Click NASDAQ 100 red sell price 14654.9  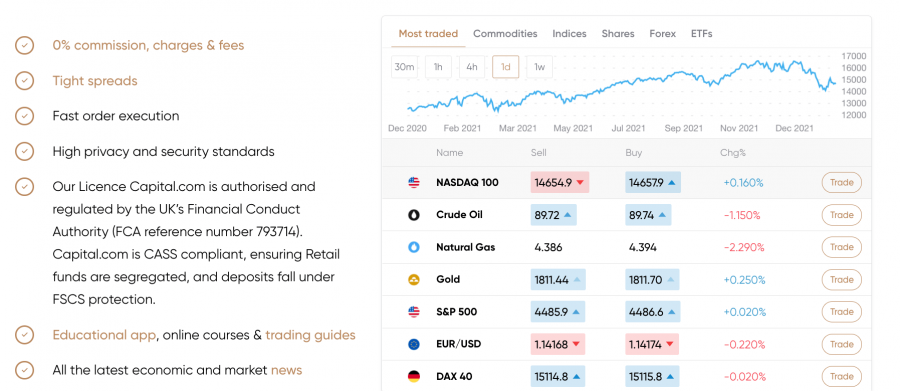(560, 183)
